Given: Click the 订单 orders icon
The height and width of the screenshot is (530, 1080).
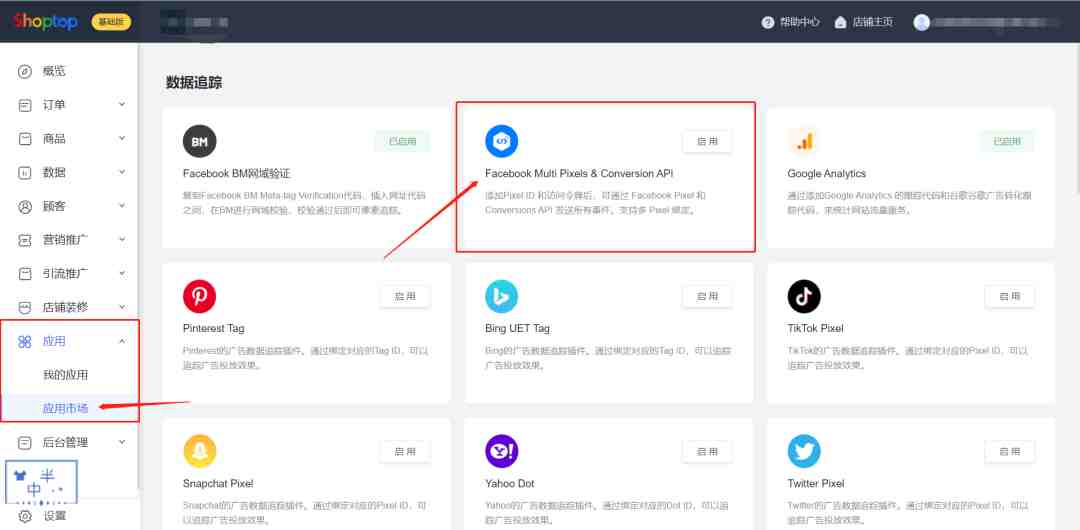Looking at the screenshot, I should pos(25,105).
